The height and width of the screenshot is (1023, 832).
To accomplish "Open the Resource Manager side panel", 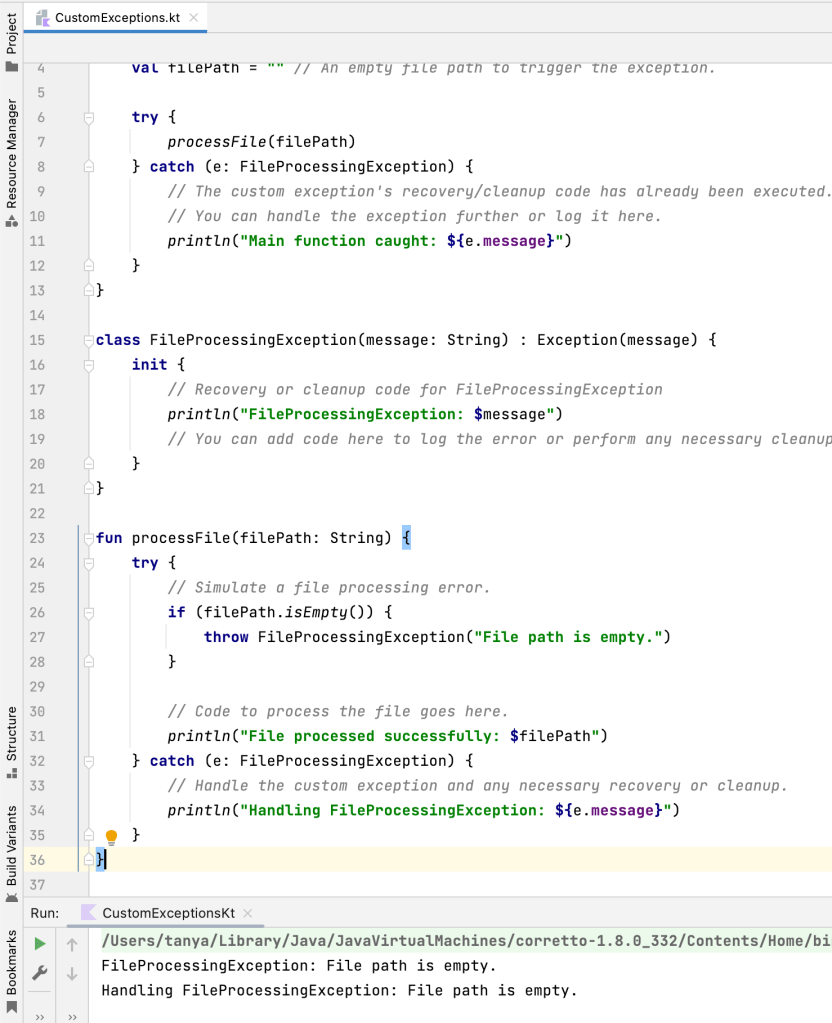I will (x=11, y=160).
